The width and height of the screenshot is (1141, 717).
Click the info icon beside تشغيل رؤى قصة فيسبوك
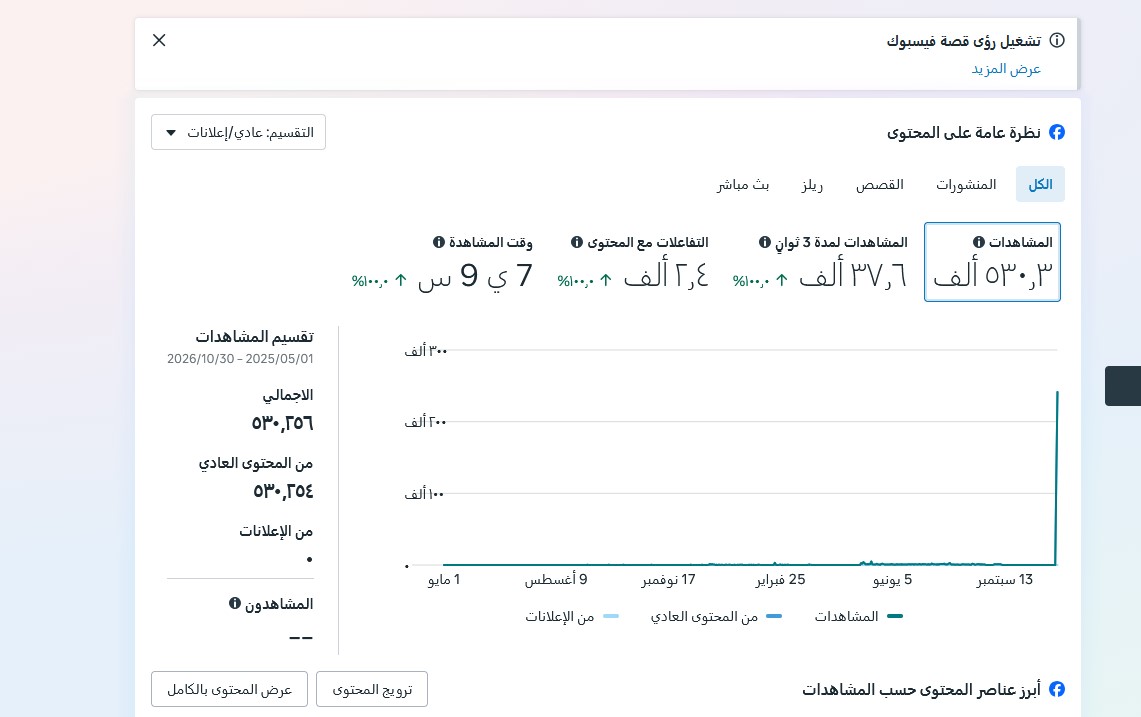click(1057, 41)
